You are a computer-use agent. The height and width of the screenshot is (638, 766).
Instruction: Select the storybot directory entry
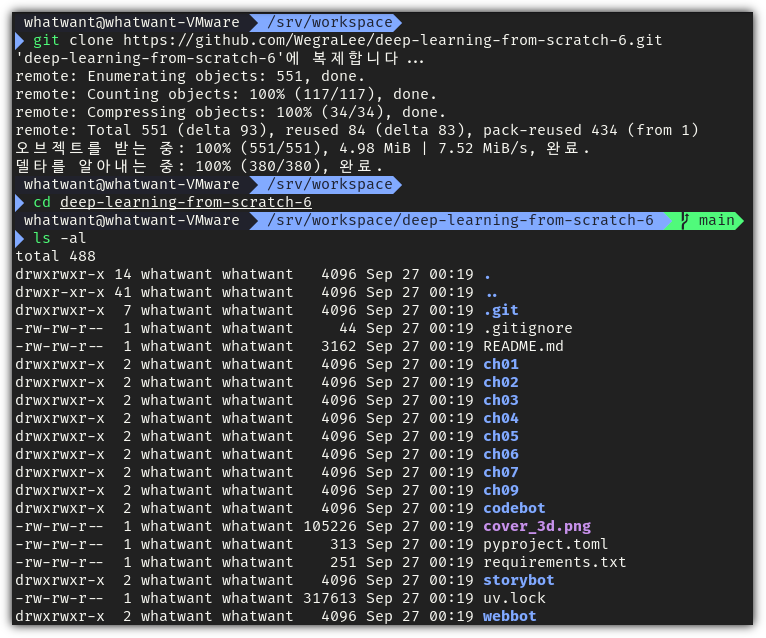pos(518,580)
